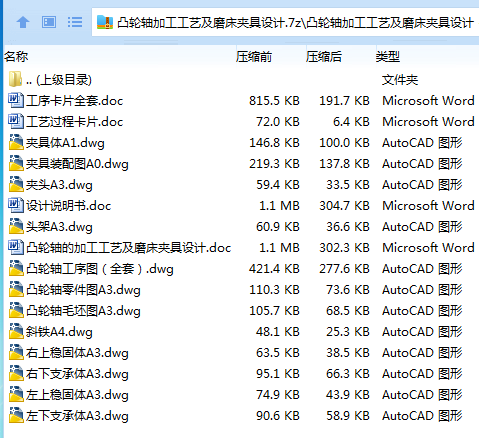479x438 pixels.
Task: Click the DWG icon of 右下支承体A3.dwg
Action: coord(16,373)
